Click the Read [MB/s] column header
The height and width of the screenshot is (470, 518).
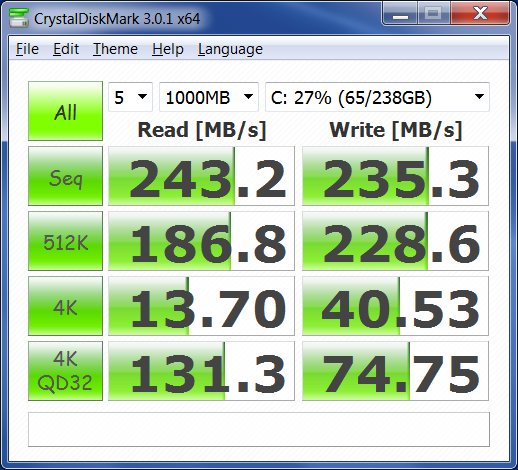[202, 130]
